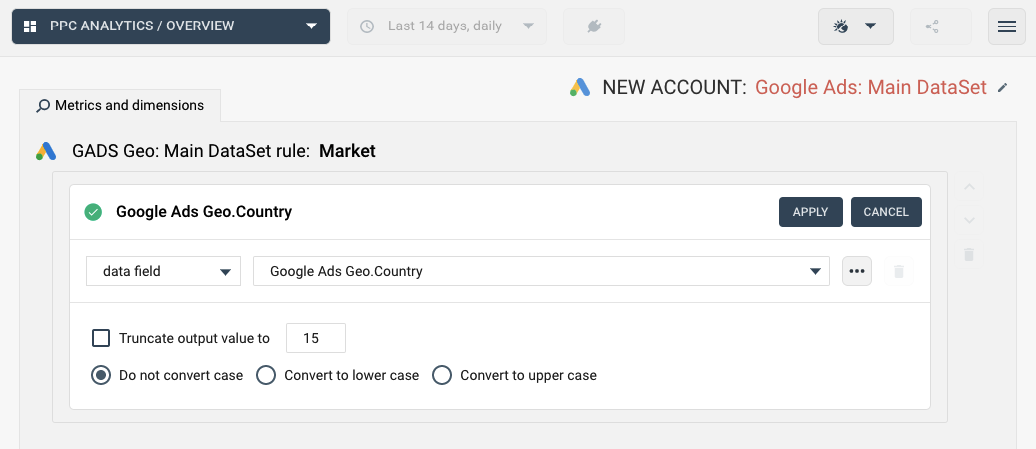
Task: Click the truncate length field showing 15
Action: [x=316, y=338]
